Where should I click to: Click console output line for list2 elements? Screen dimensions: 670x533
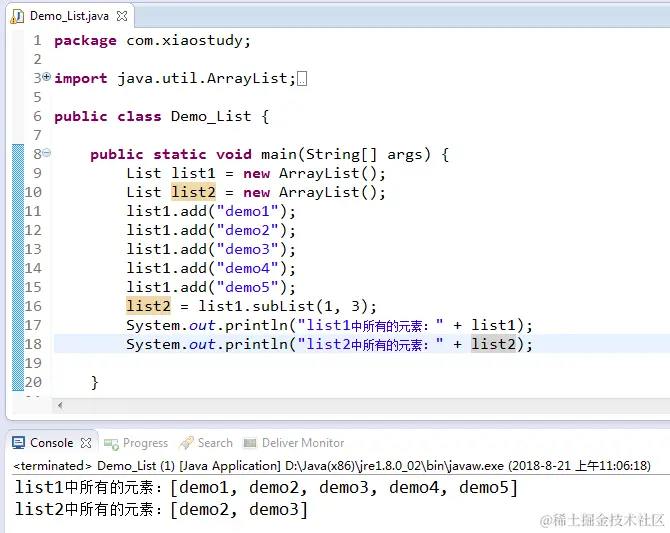pos(161,509)
